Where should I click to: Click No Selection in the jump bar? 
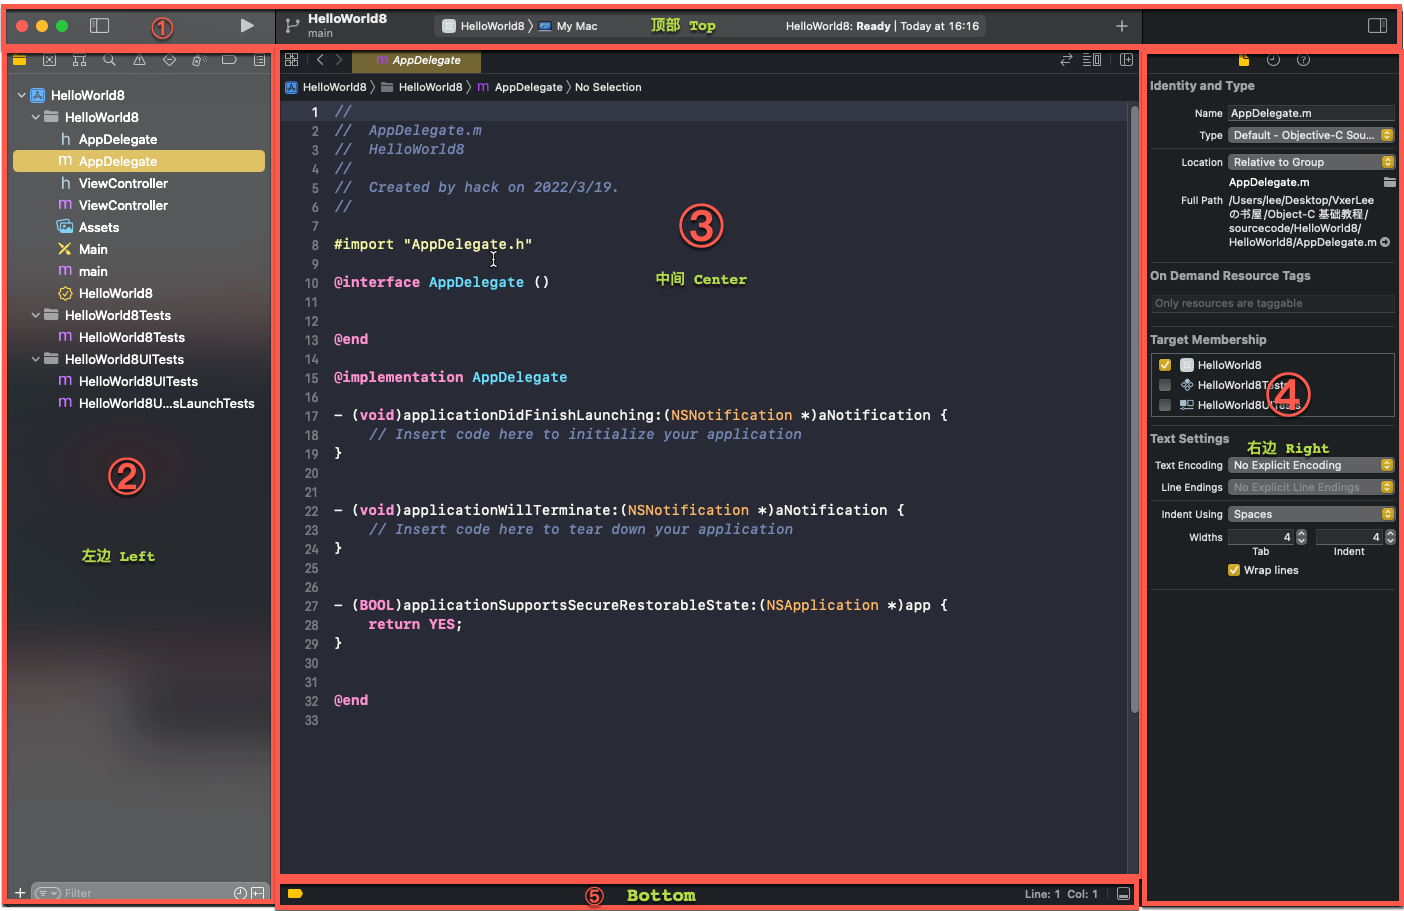click(x=608, y=87)
